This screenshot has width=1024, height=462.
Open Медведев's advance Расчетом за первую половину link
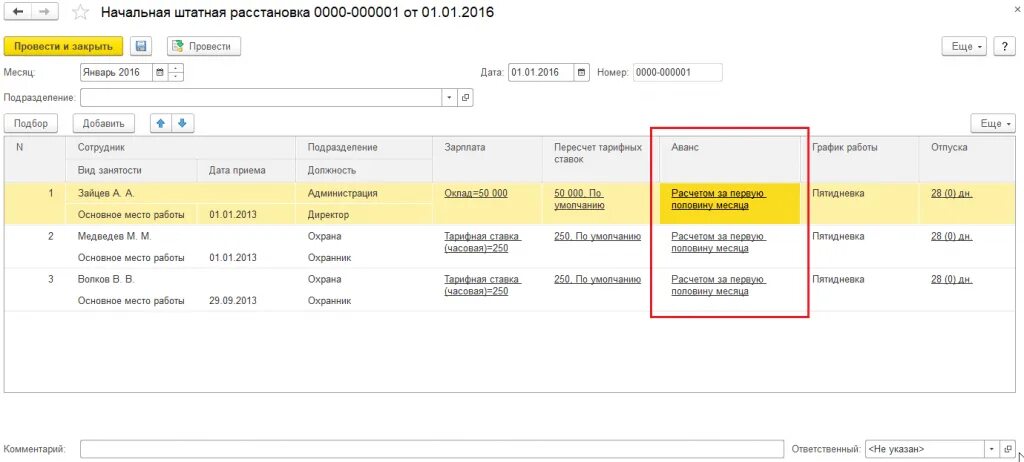[718, 242]
